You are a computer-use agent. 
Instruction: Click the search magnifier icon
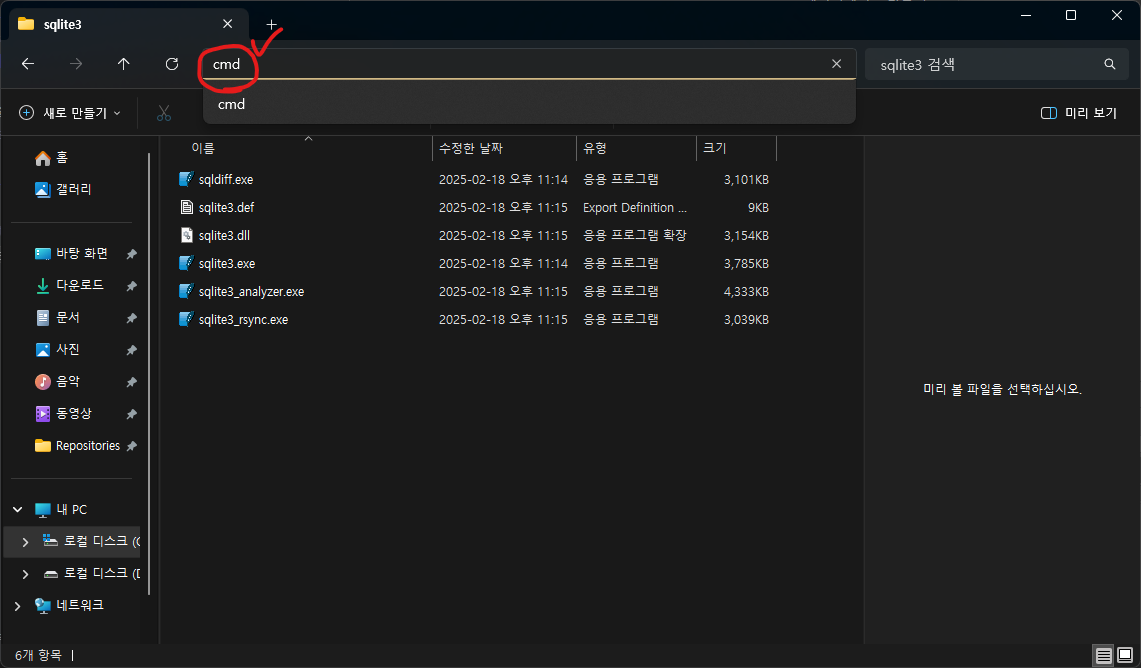[1109, 65]
